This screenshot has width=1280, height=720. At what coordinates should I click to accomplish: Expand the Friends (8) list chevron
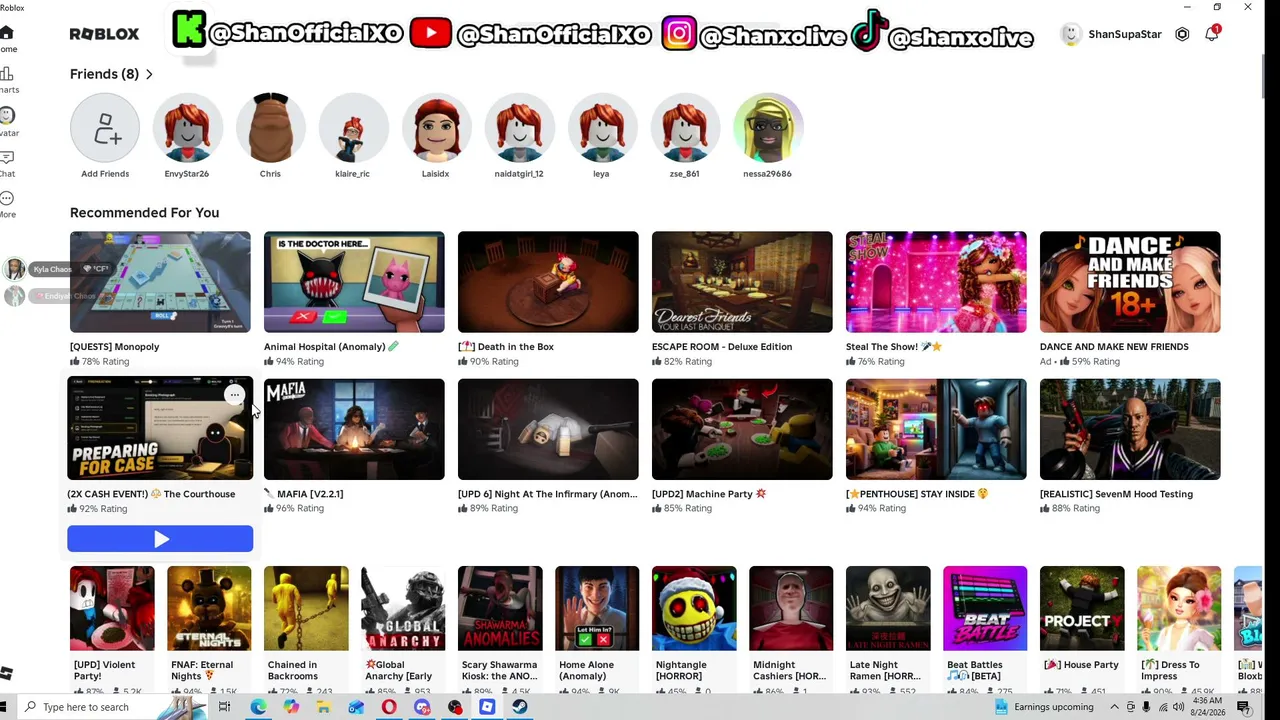click(149, 74)
